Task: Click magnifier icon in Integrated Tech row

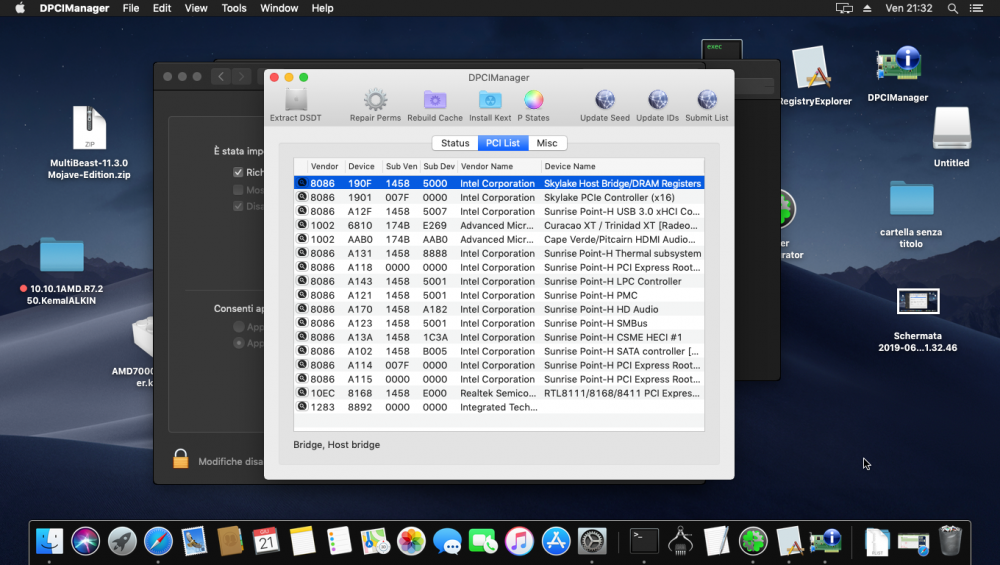Action: coord(302,407)
